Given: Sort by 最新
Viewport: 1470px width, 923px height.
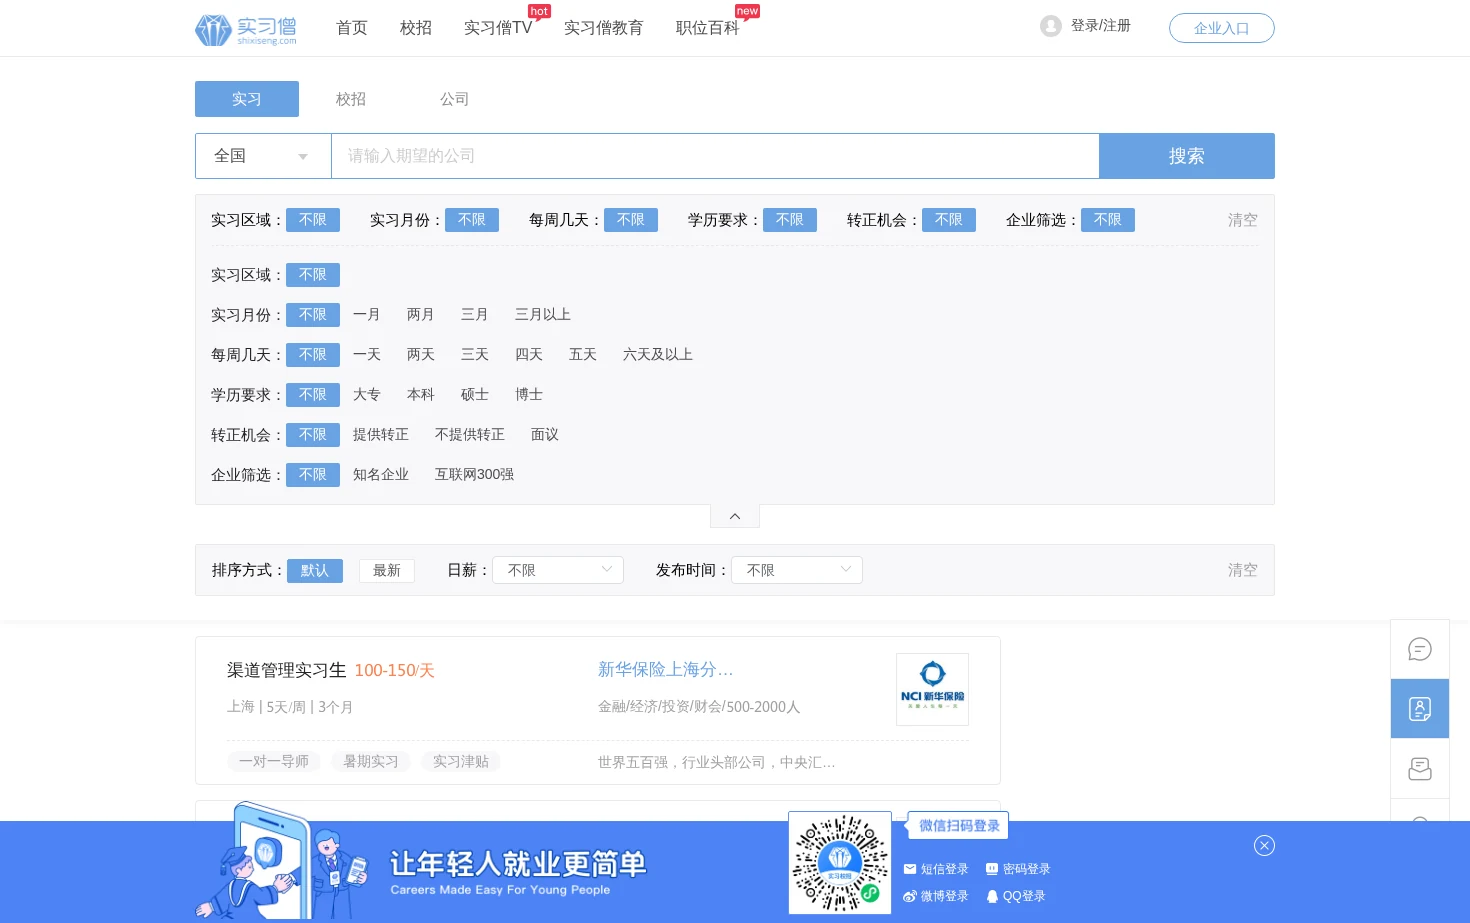Looking at the screenshot, I should pyautogui.click(x=387, y=570).
